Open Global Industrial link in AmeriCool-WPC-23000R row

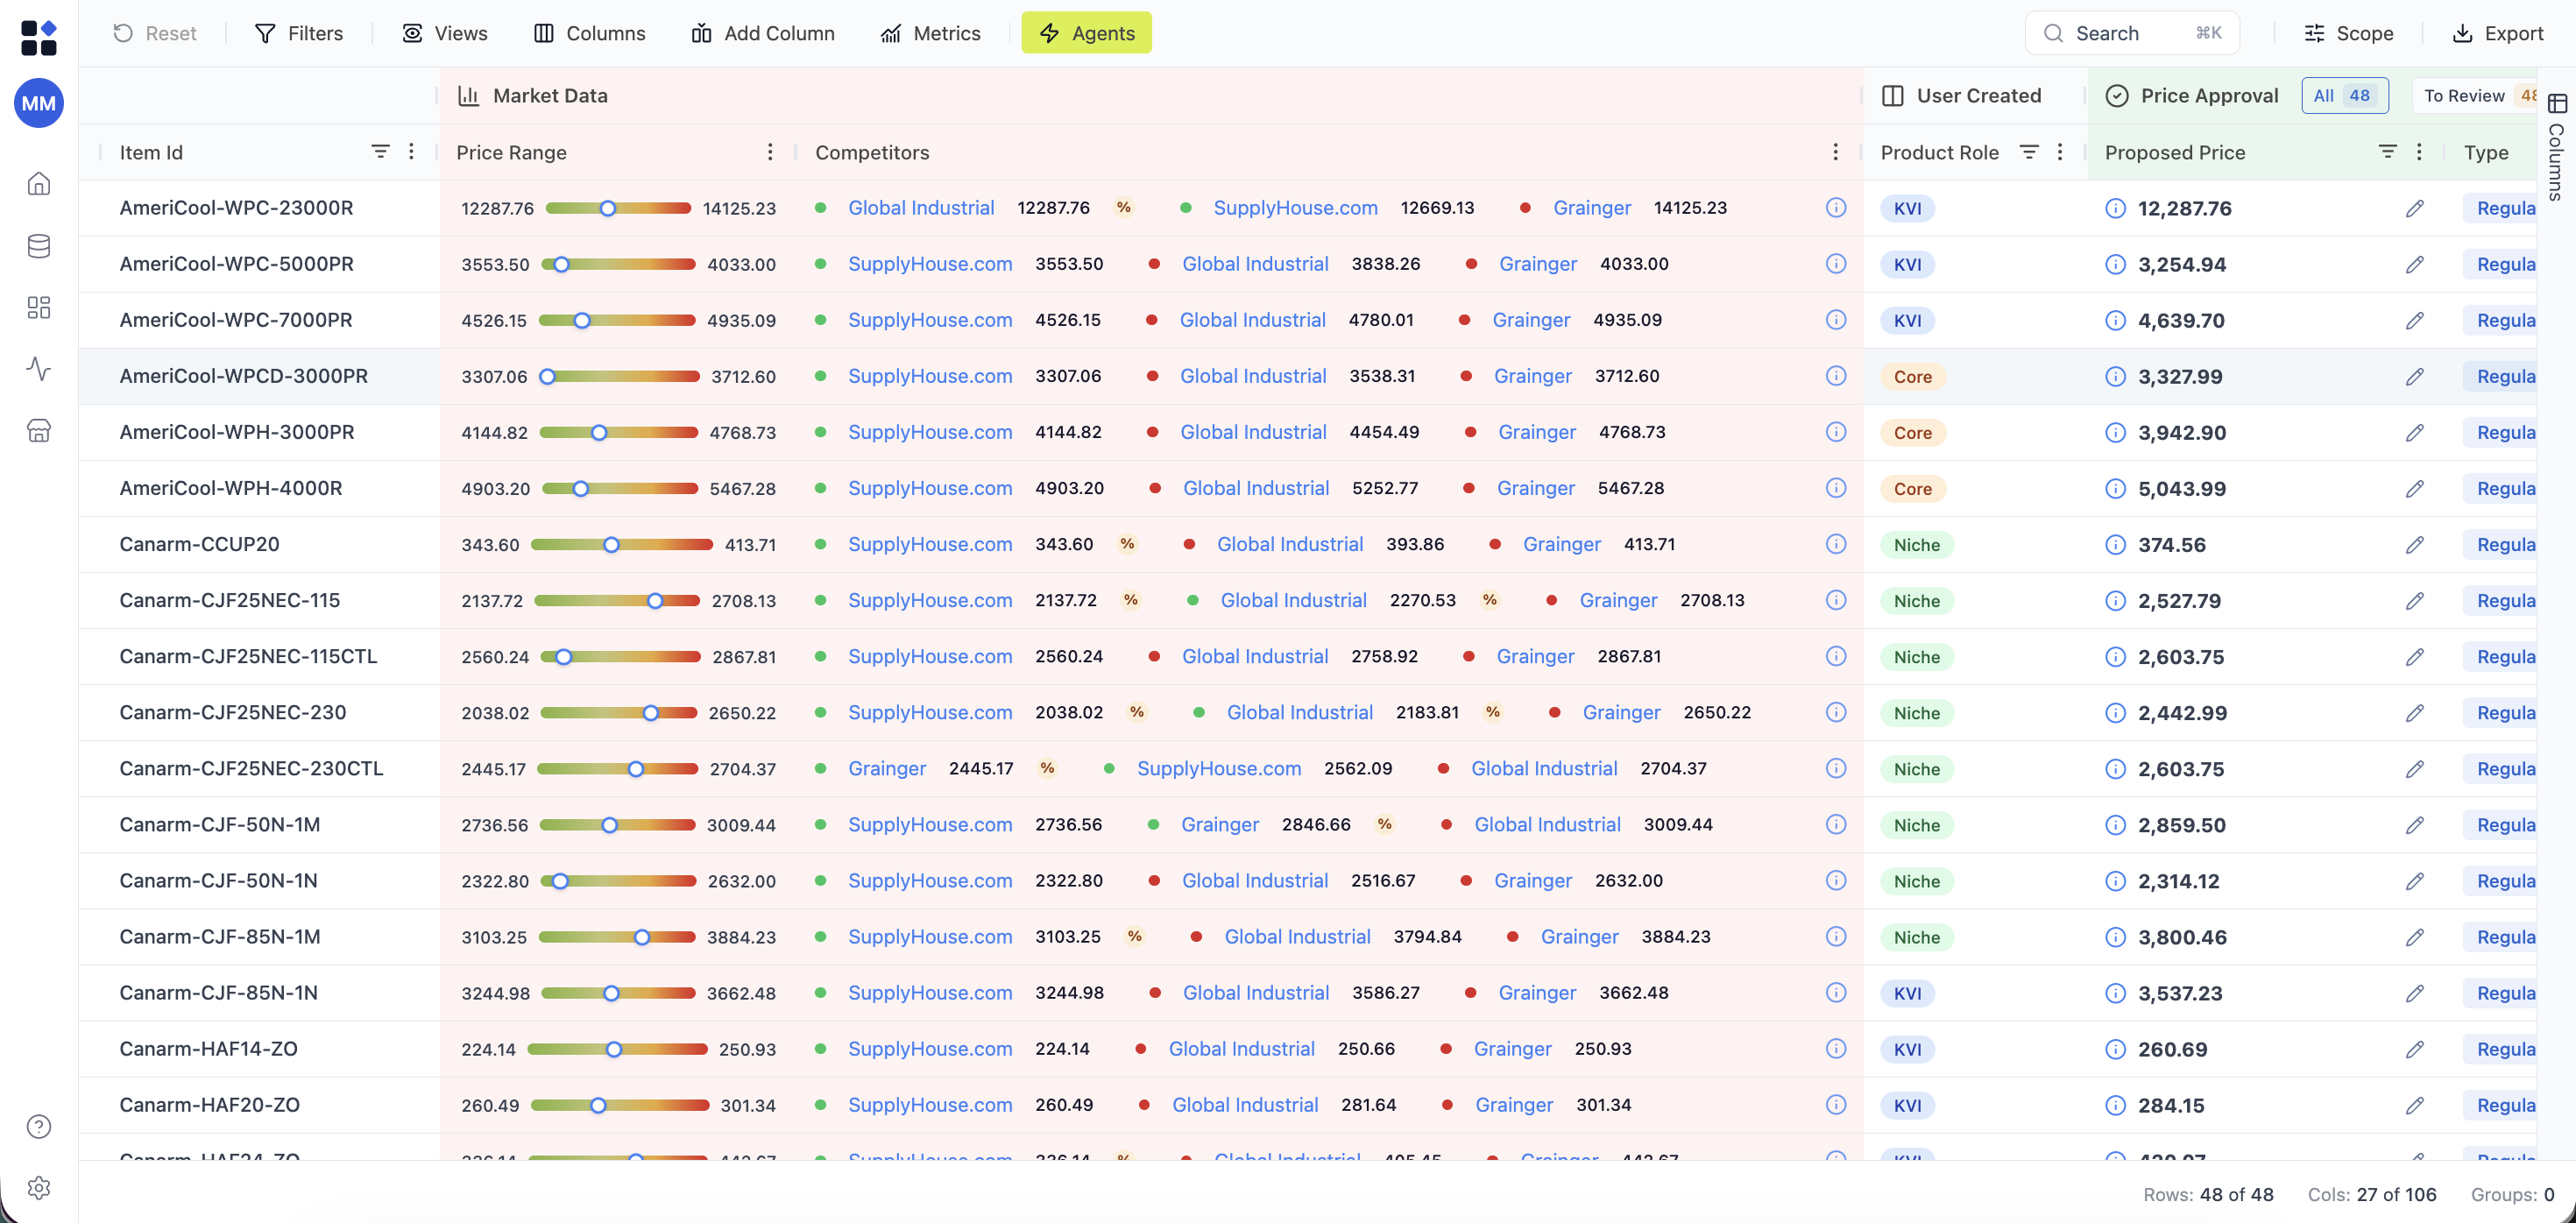click(921, 208)
